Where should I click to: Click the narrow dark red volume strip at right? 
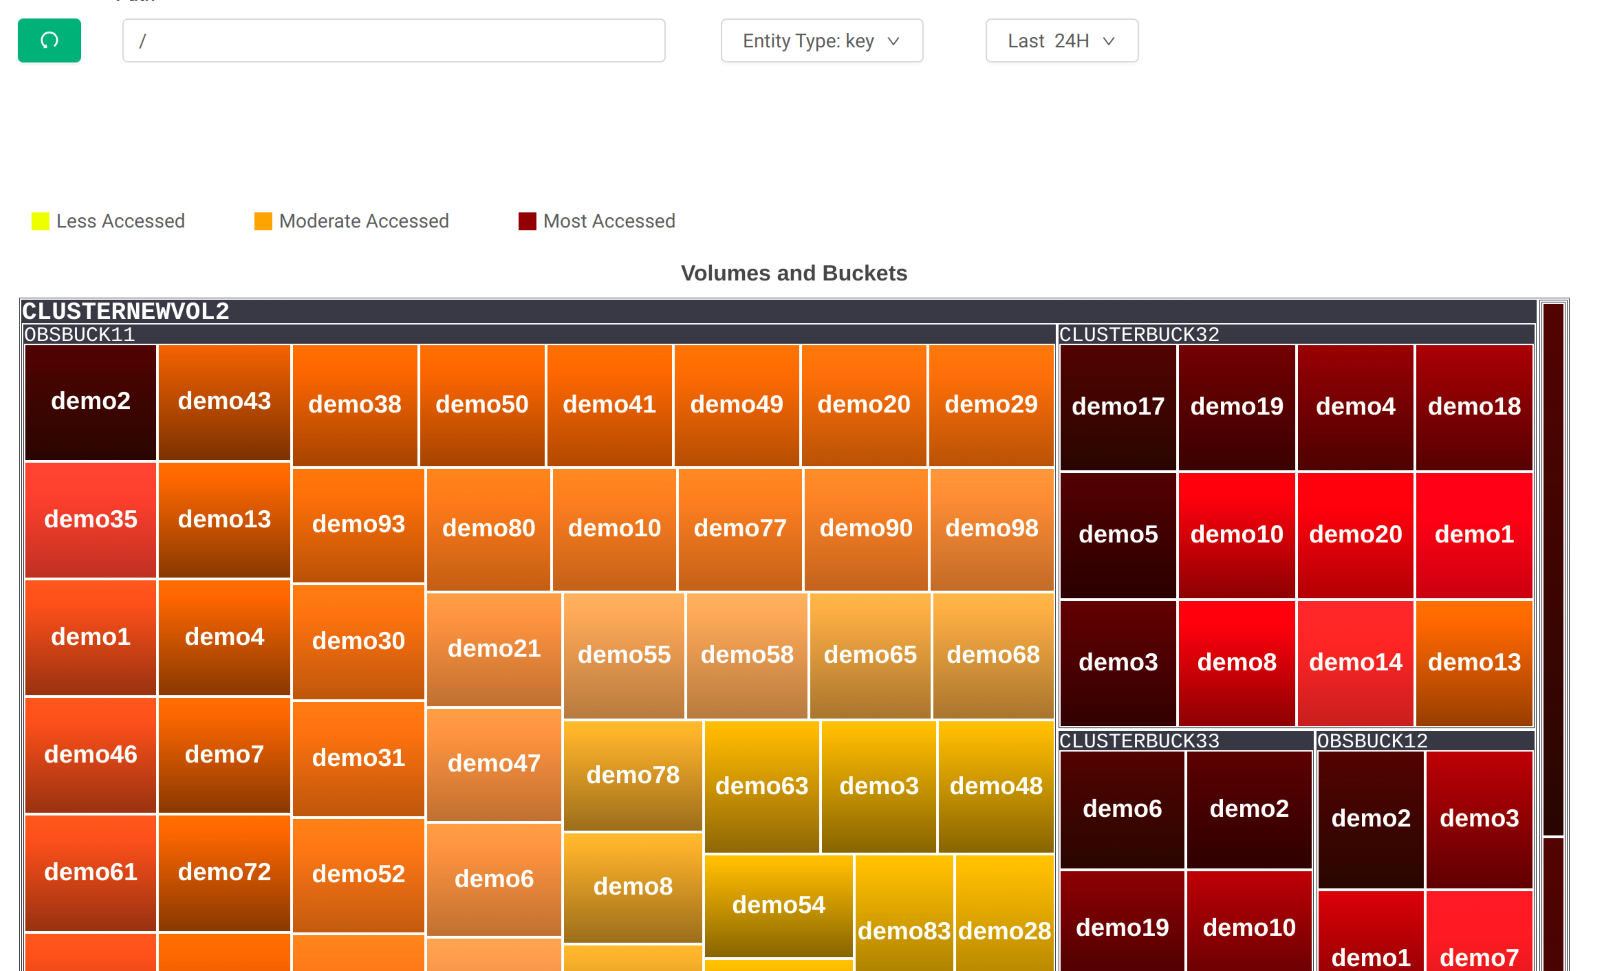[x=1552, y=570]
